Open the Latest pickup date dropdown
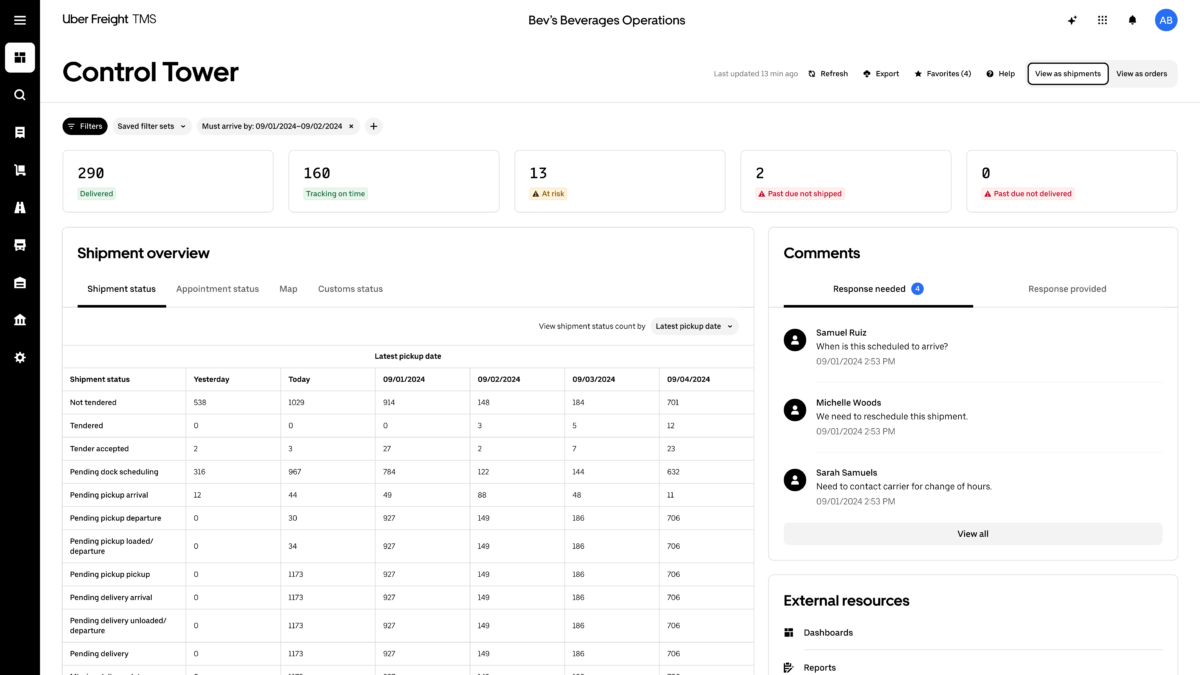Viewport: 1200px width, 675px height. tap(695, 326)
